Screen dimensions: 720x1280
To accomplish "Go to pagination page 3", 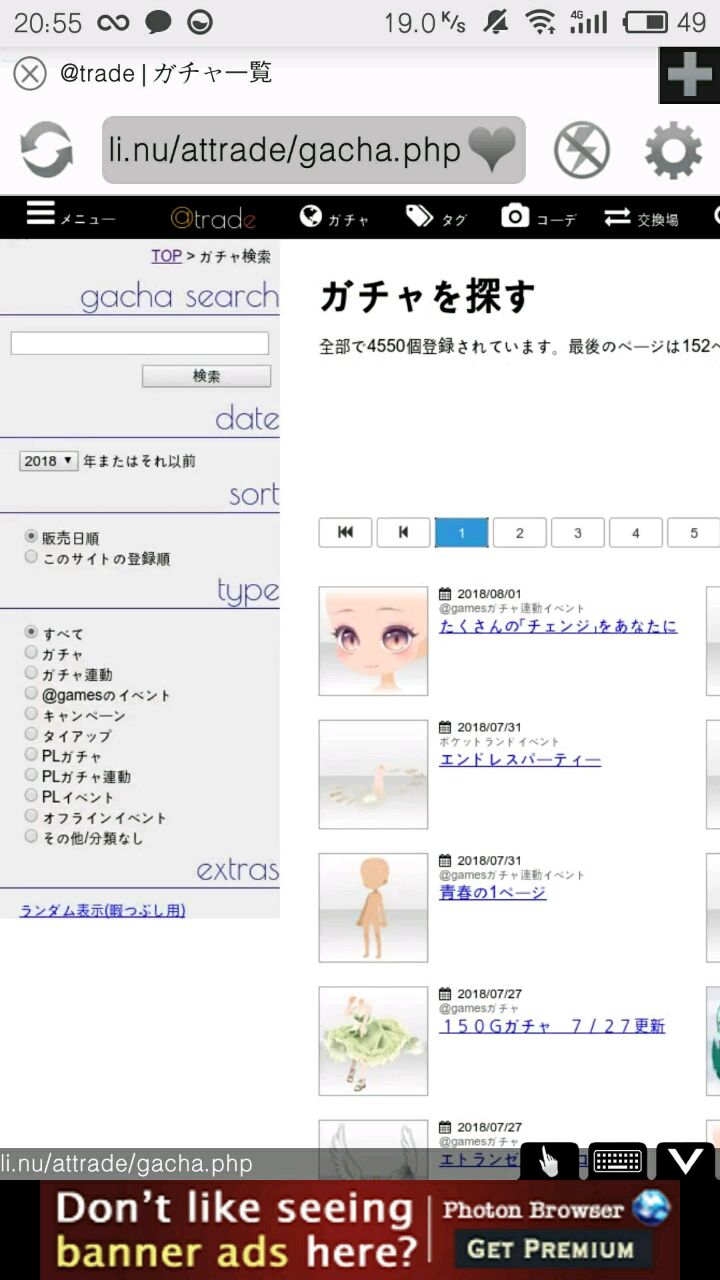I will [577, 533].
